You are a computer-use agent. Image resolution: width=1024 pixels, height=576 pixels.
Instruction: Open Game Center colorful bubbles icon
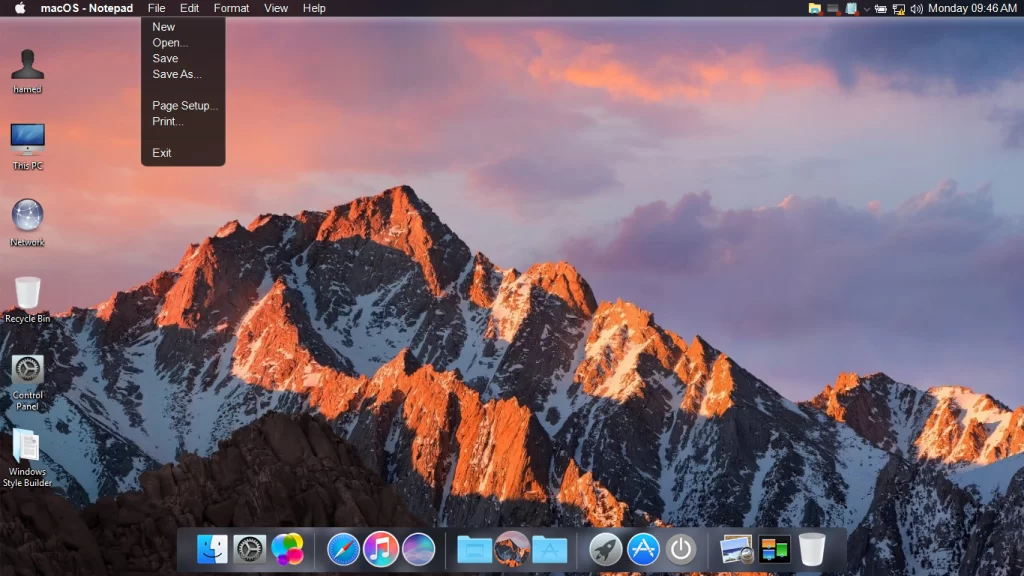coord(288,549)
